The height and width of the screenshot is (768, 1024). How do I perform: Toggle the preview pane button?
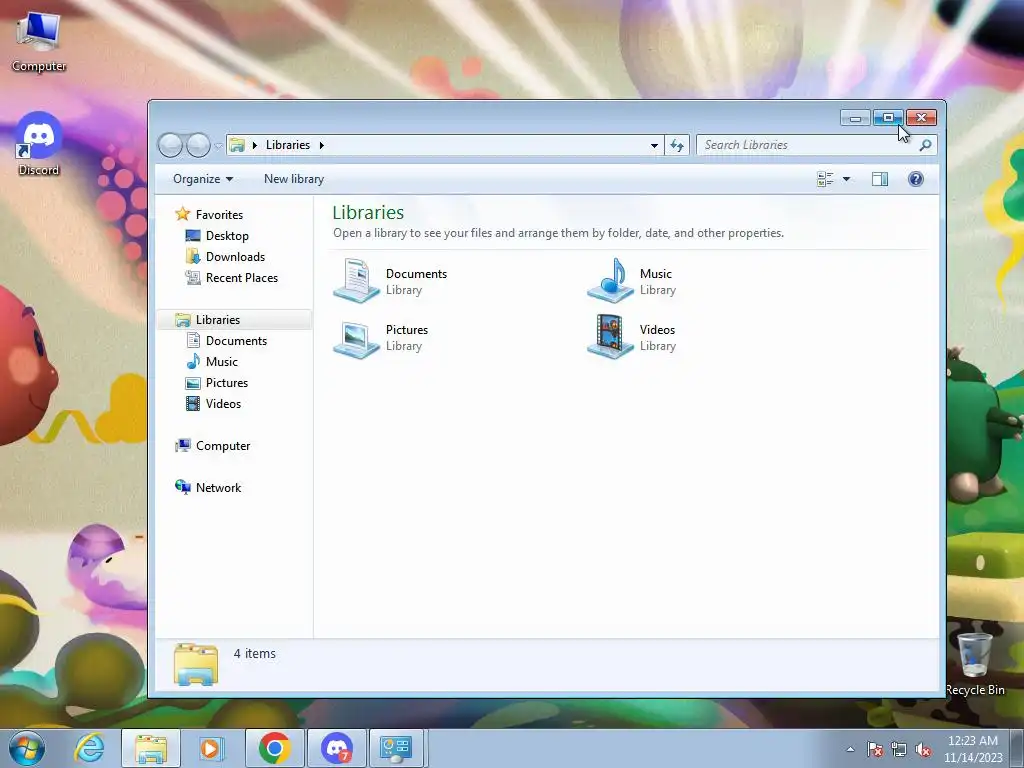880,179
